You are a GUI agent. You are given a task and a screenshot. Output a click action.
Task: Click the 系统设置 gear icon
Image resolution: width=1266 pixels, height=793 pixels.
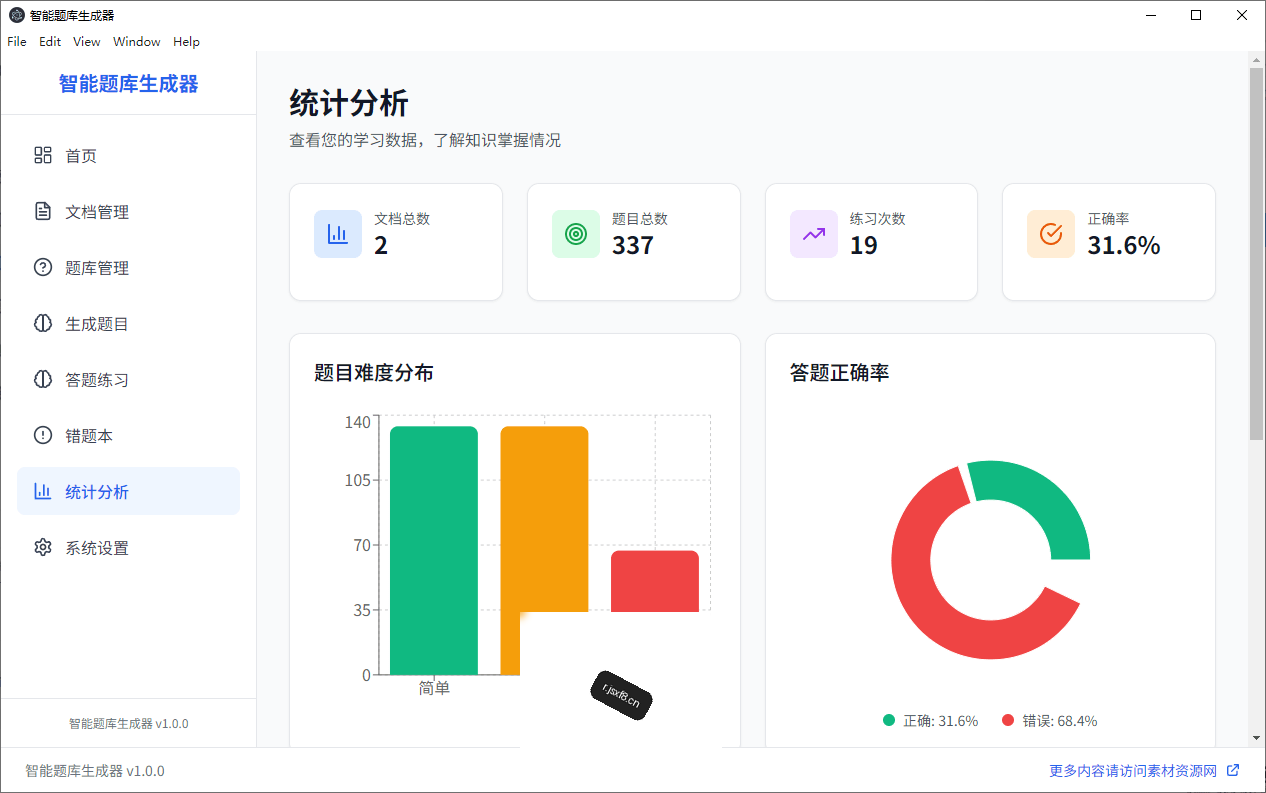coord(42,547)
